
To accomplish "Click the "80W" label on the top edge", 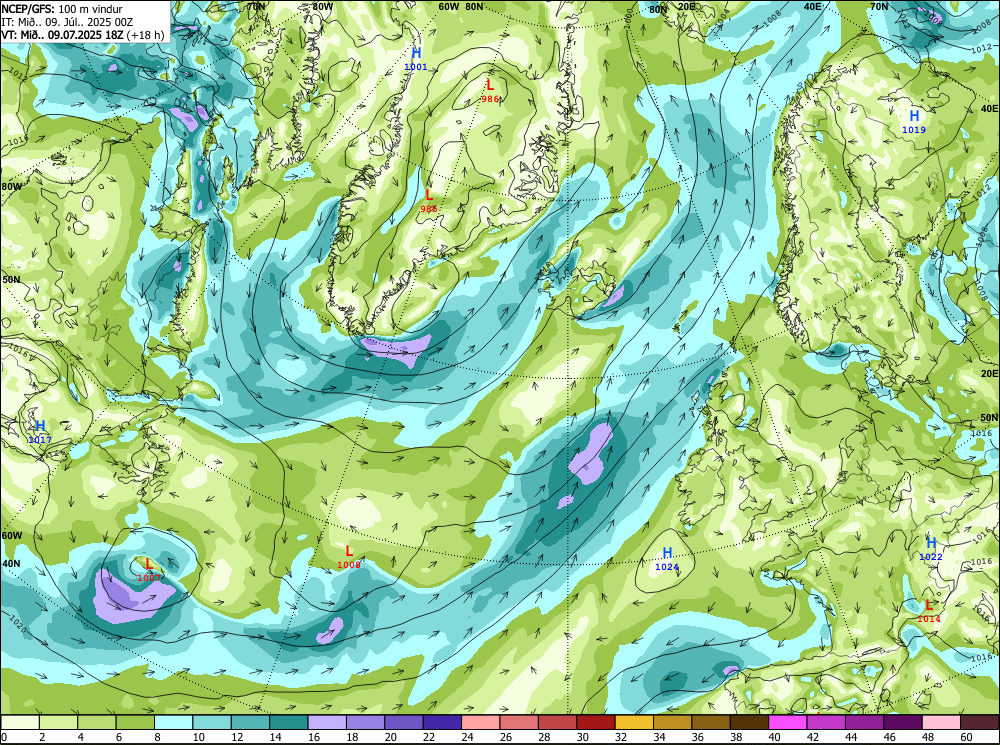I will [323, 6].
